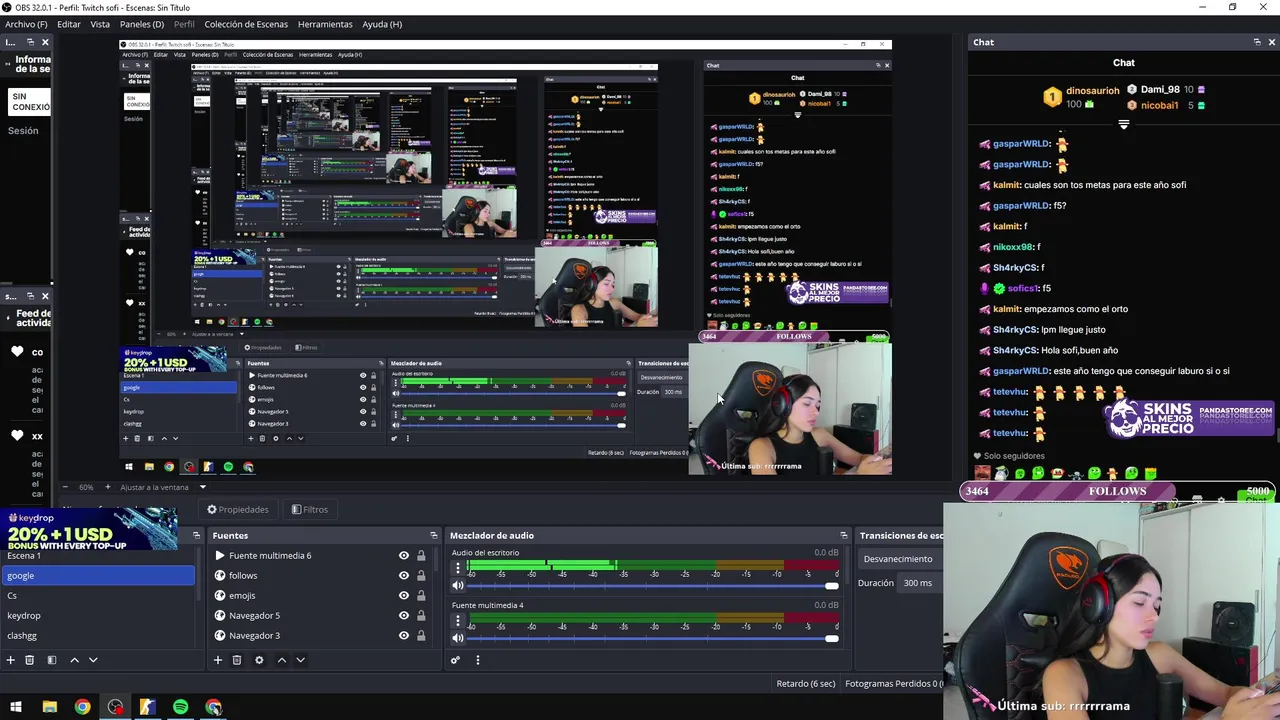Mute Fuente multimedia 4 speaker icon

pyautogui.click(x=458, y=638)
